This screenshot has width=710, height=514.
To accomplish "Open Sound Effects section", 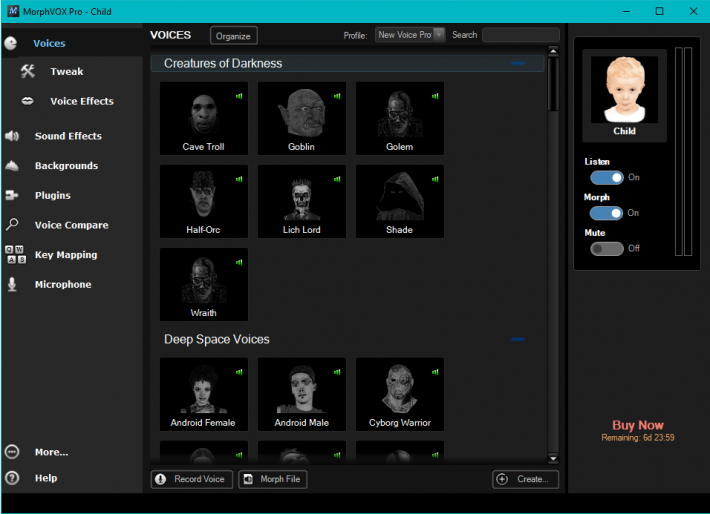I will (x=68, y=136).
